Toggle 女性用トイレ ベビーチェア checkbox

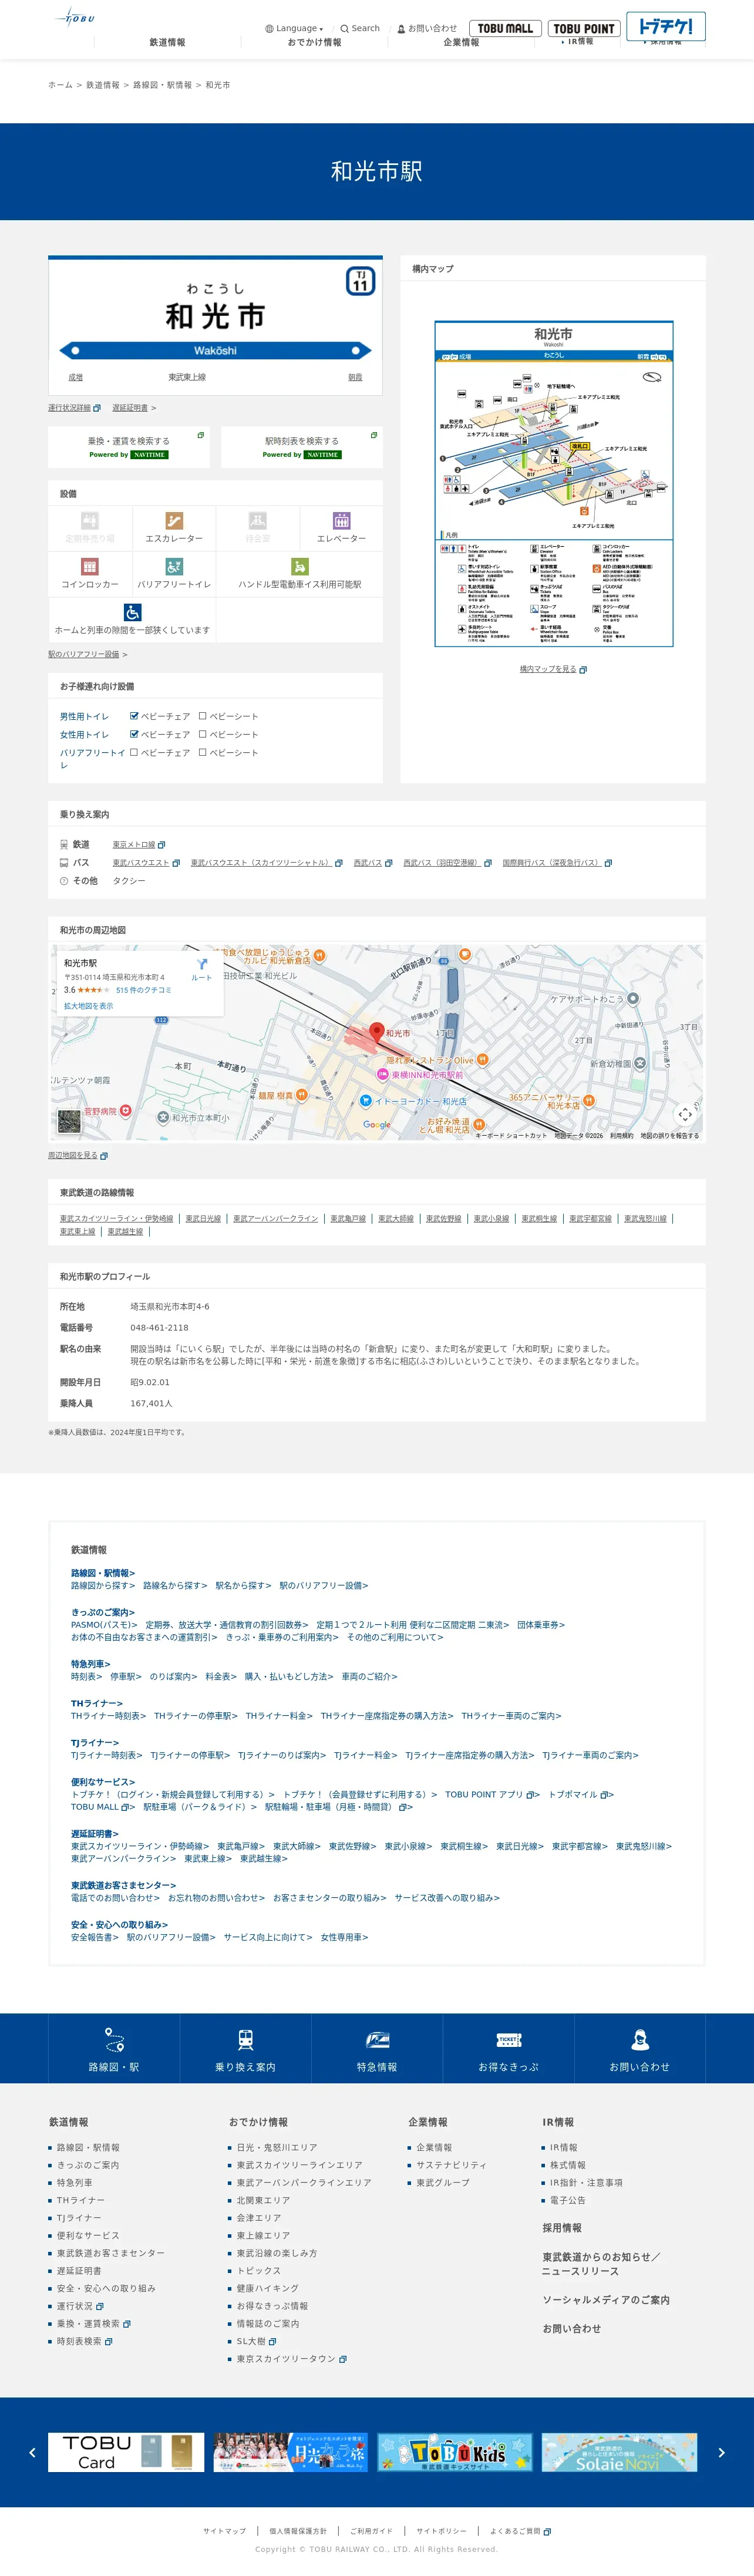tap(134, 734)
